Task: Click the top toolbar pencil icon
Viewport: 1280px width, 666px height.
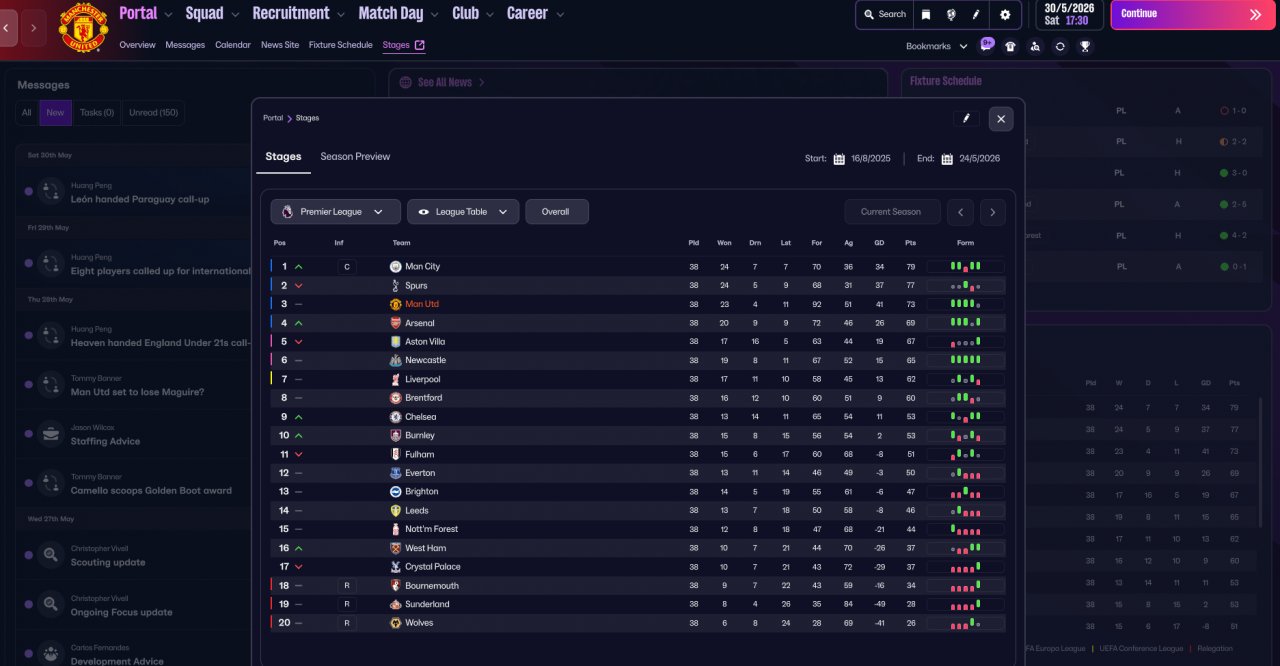Action: (977, 15)
